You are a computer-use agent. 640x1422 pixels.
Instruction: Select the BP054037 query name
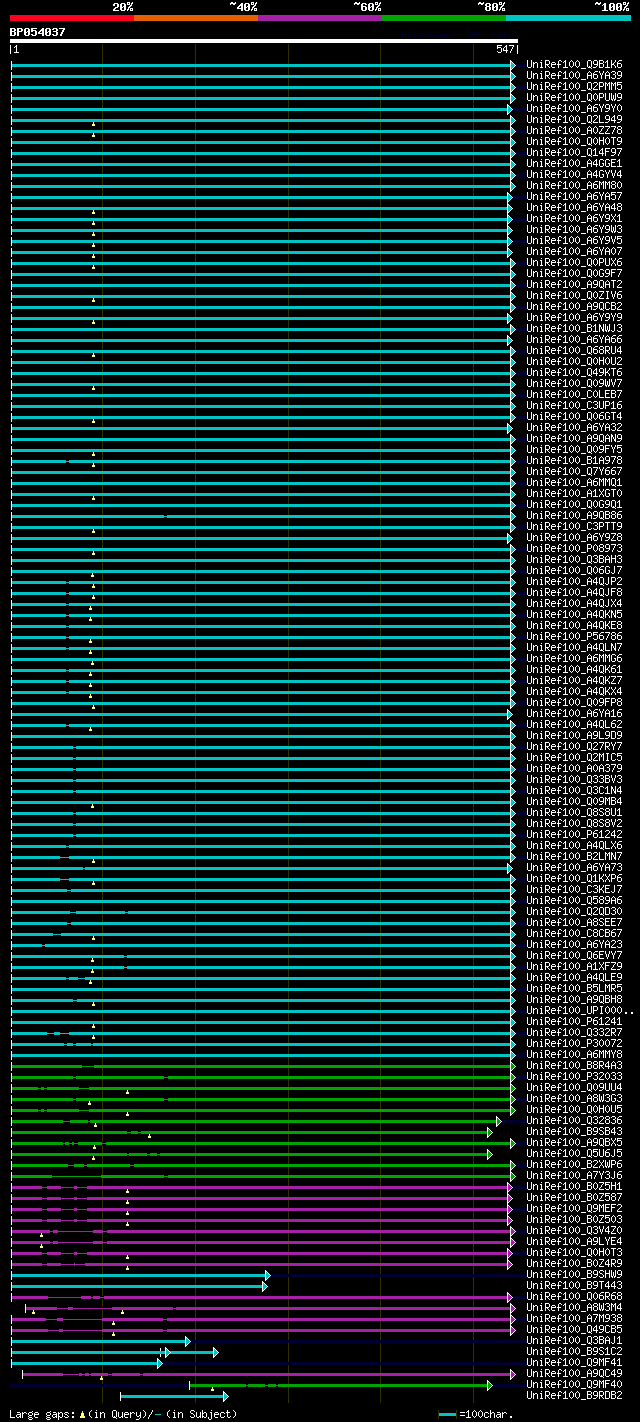pyautogui.click(x=38, y=32)
